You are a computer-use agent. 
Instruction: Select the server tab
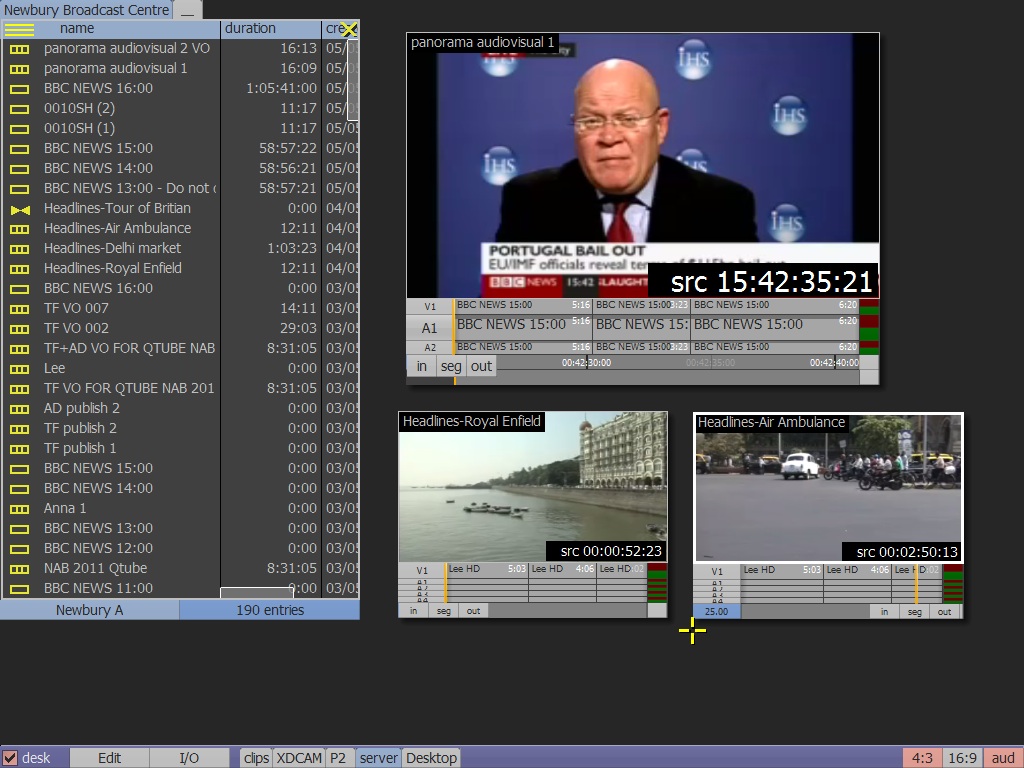(378, 758)
